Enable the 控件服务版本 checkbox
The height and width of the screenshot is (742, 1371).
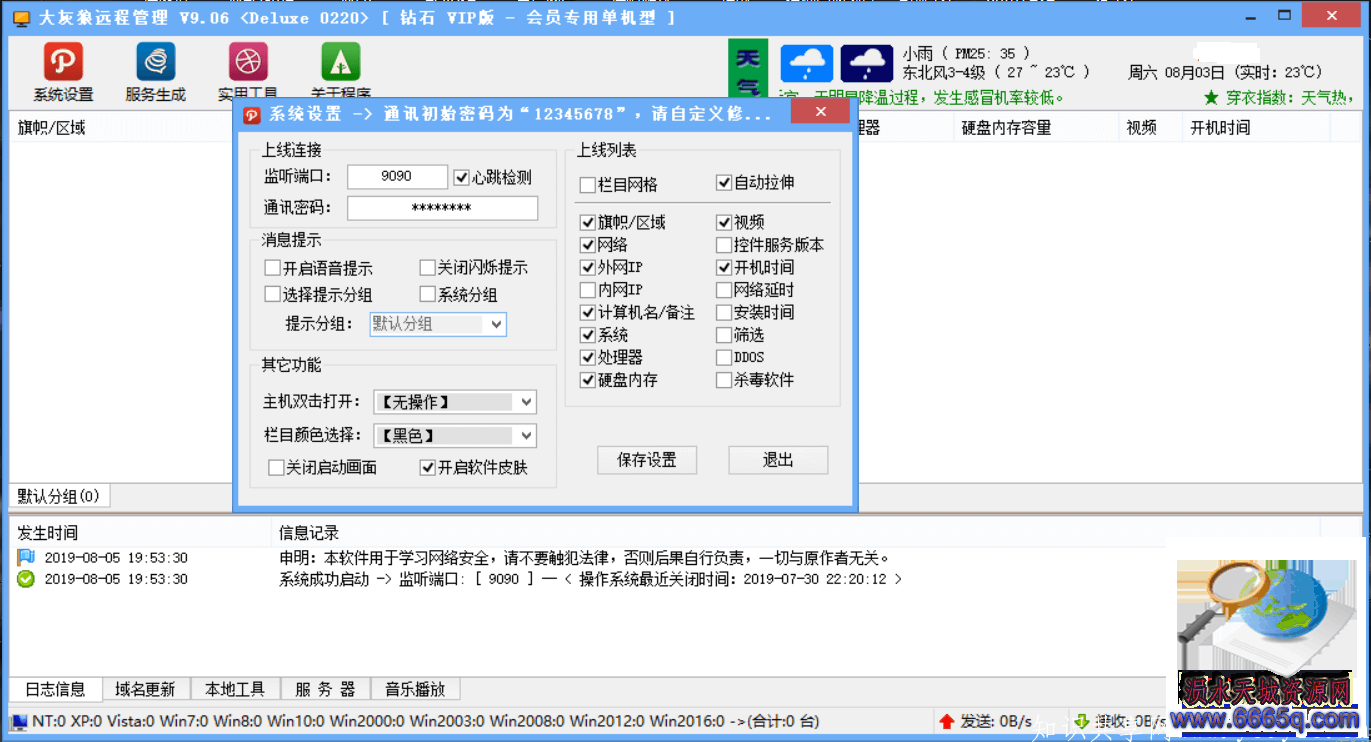pos(724,245)
